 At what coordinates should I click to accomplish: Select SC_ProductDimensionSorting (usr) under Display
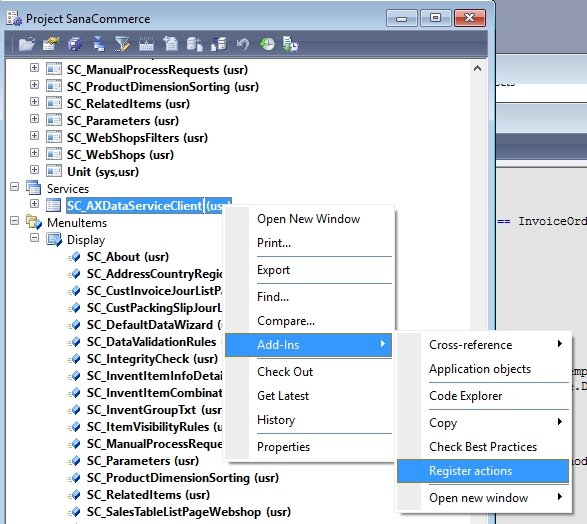183,478
